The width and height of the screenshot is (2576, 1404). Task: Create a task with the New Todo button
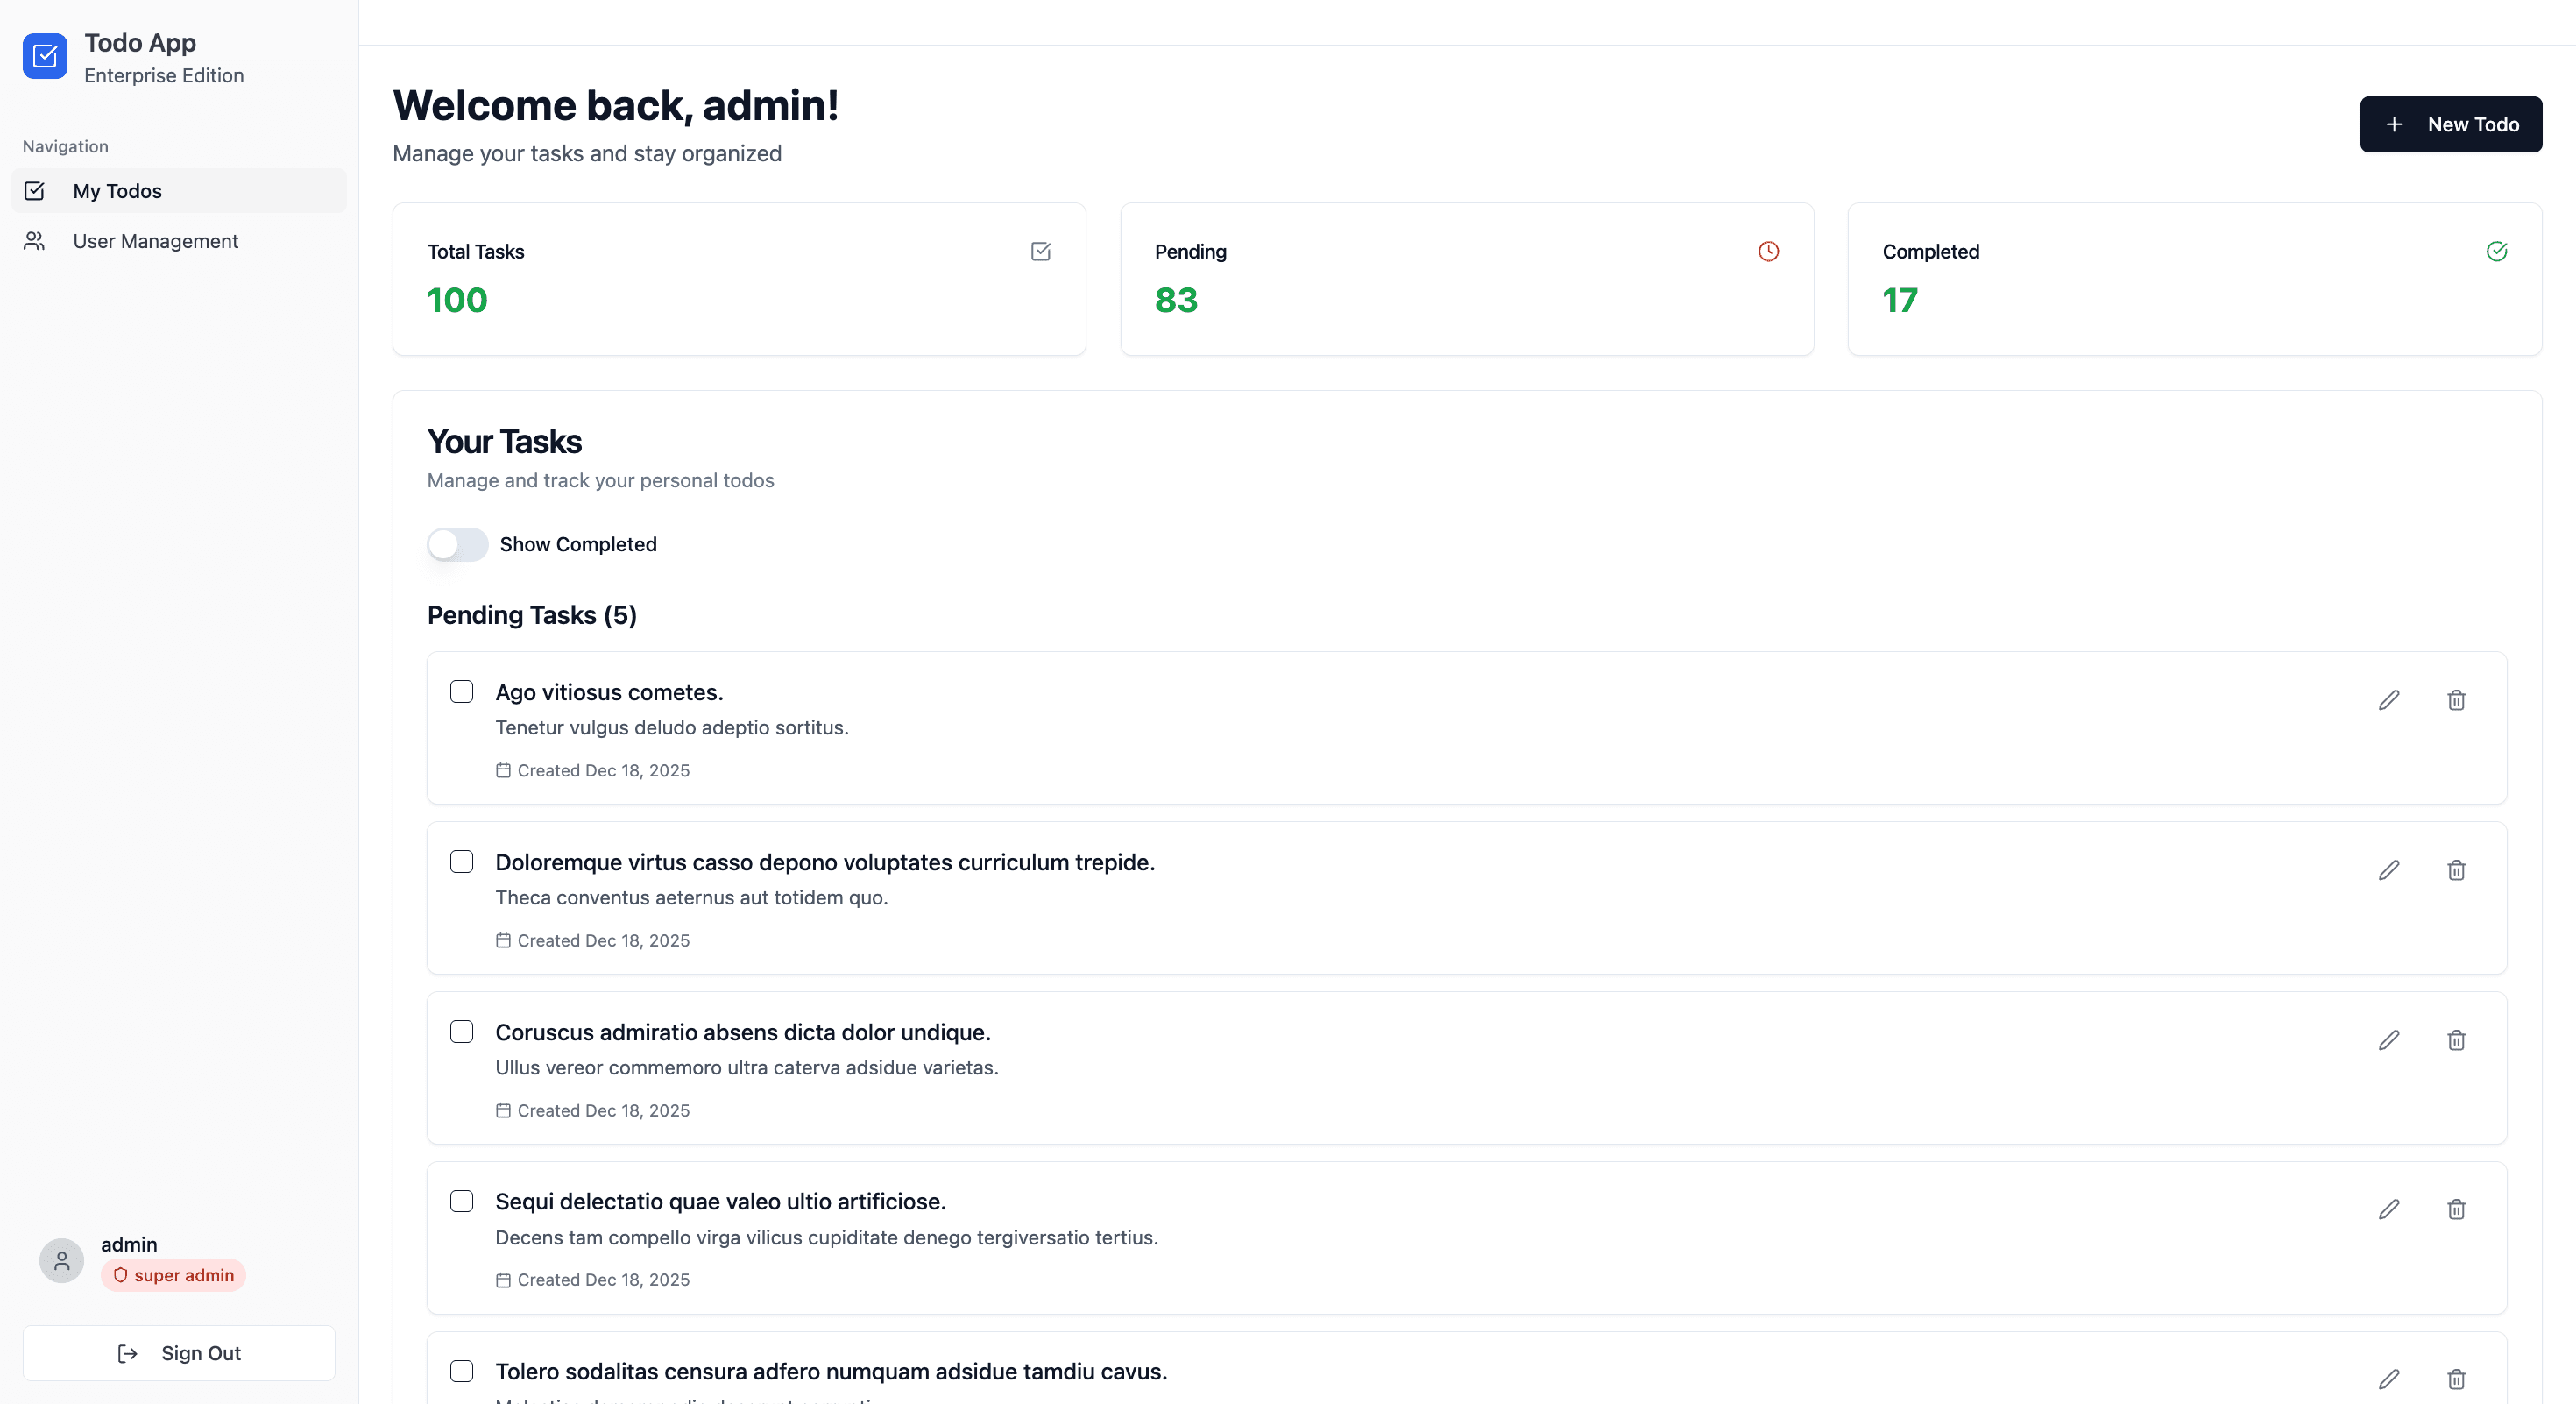click(x=2451, y=124)
